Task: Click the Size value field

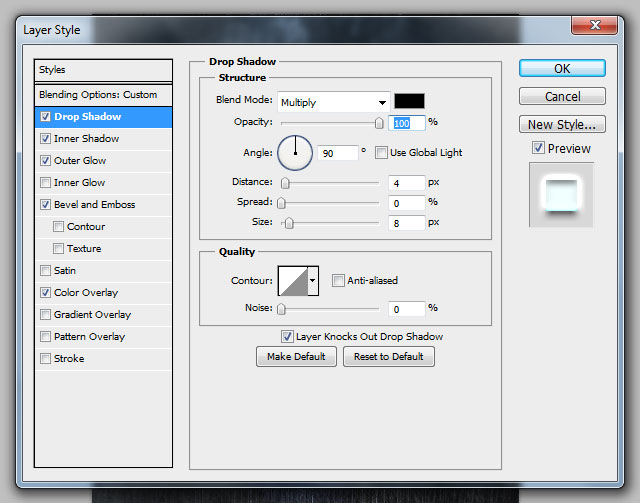Action: [x=407, y=223]
